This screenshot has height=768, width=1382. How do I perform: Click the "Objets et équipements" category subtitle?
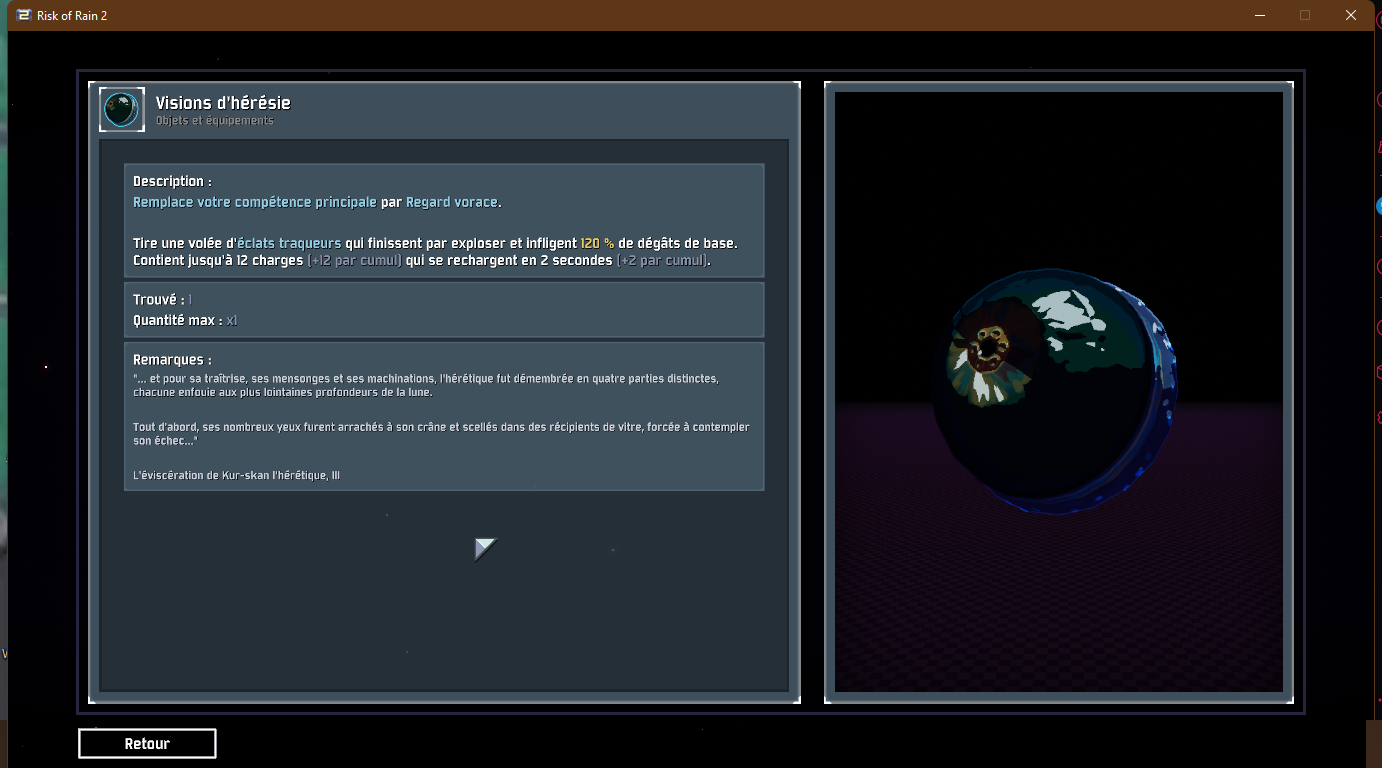coord(214,121)
